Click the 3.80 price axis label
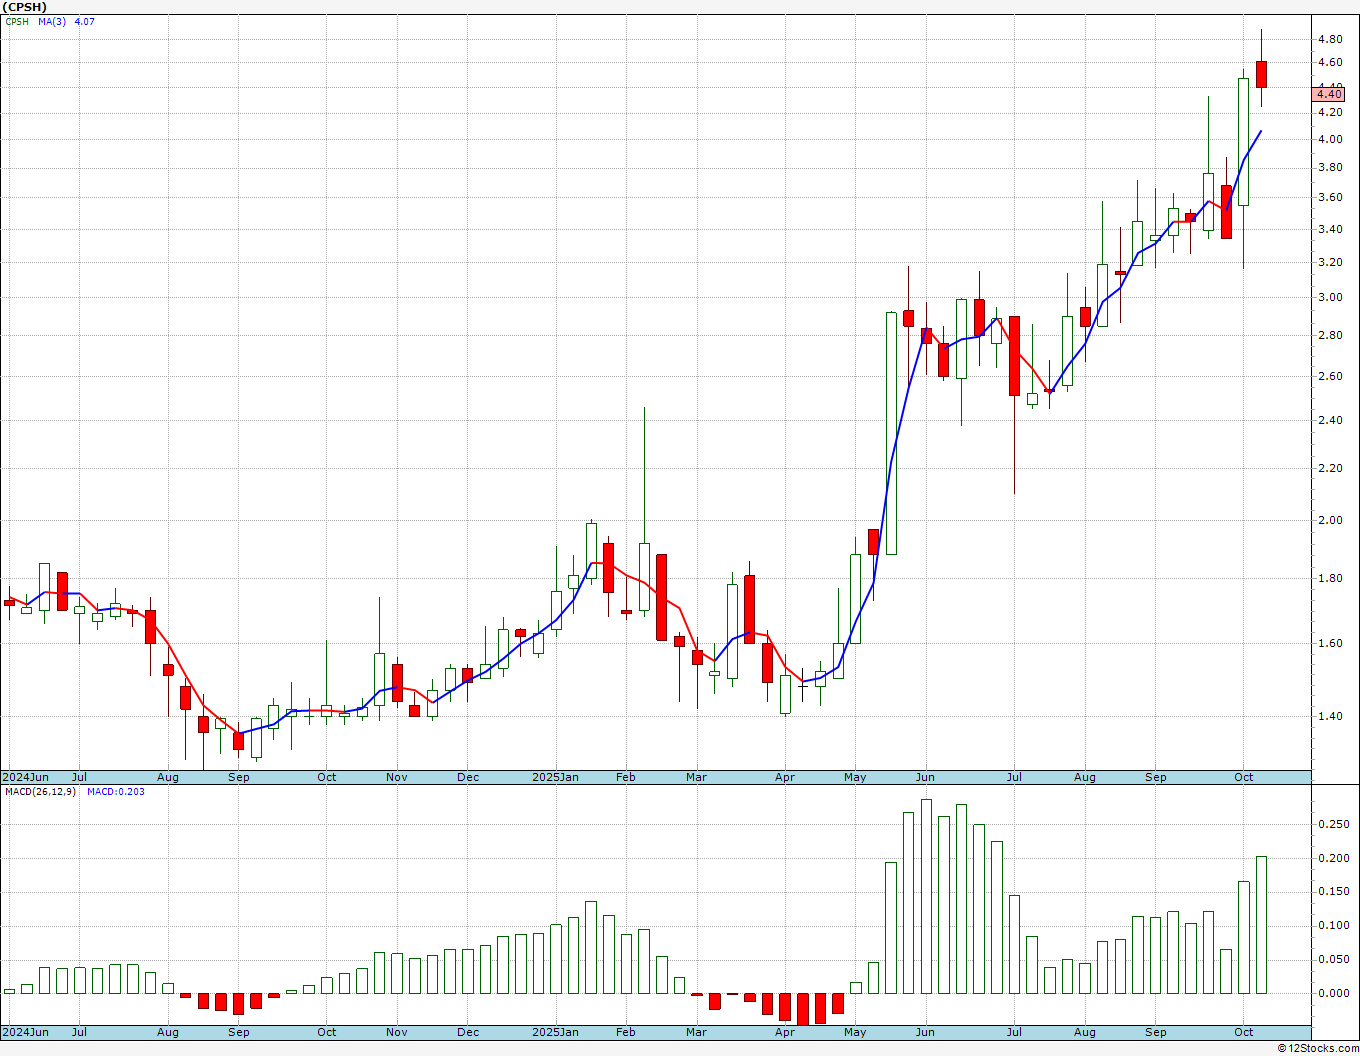The image size is (1360, 1056). (x=1330, y=168)
